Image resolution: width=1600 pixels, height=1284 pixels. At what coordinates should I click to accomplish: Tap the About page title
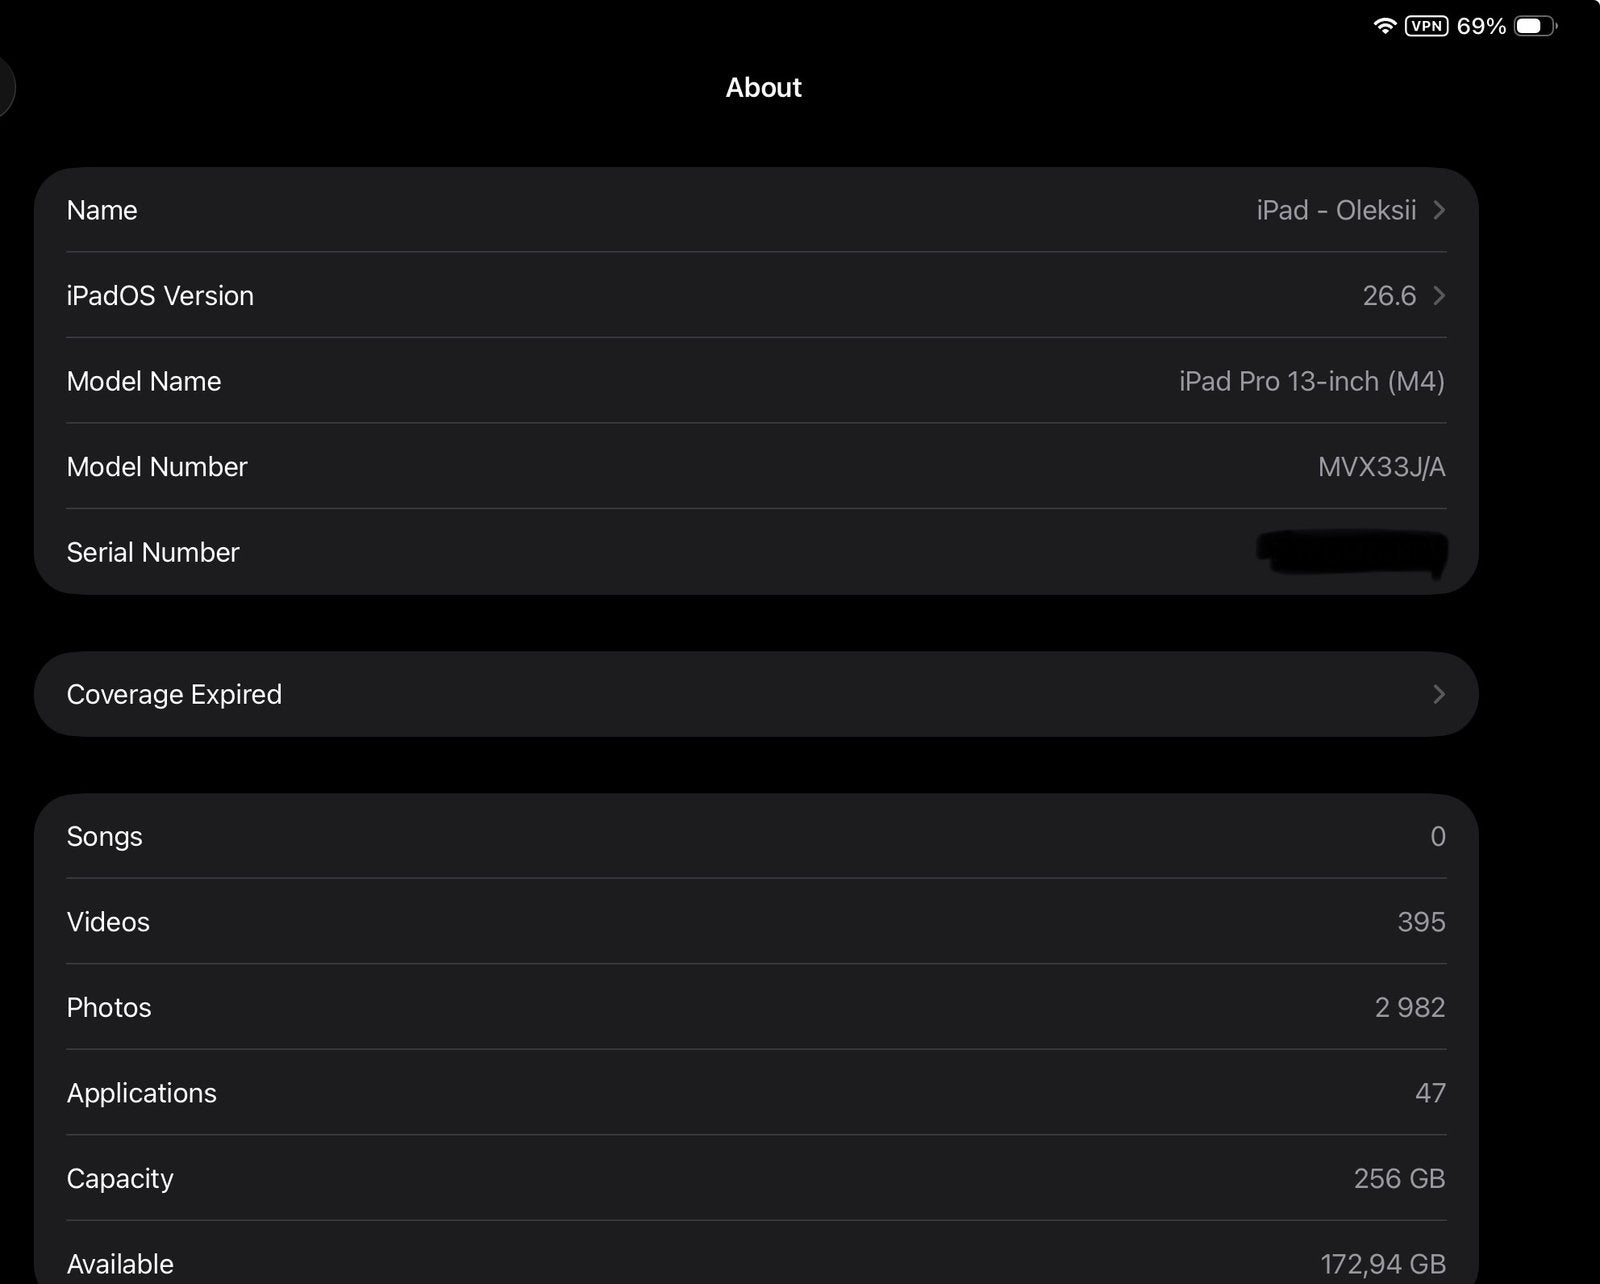764,88
